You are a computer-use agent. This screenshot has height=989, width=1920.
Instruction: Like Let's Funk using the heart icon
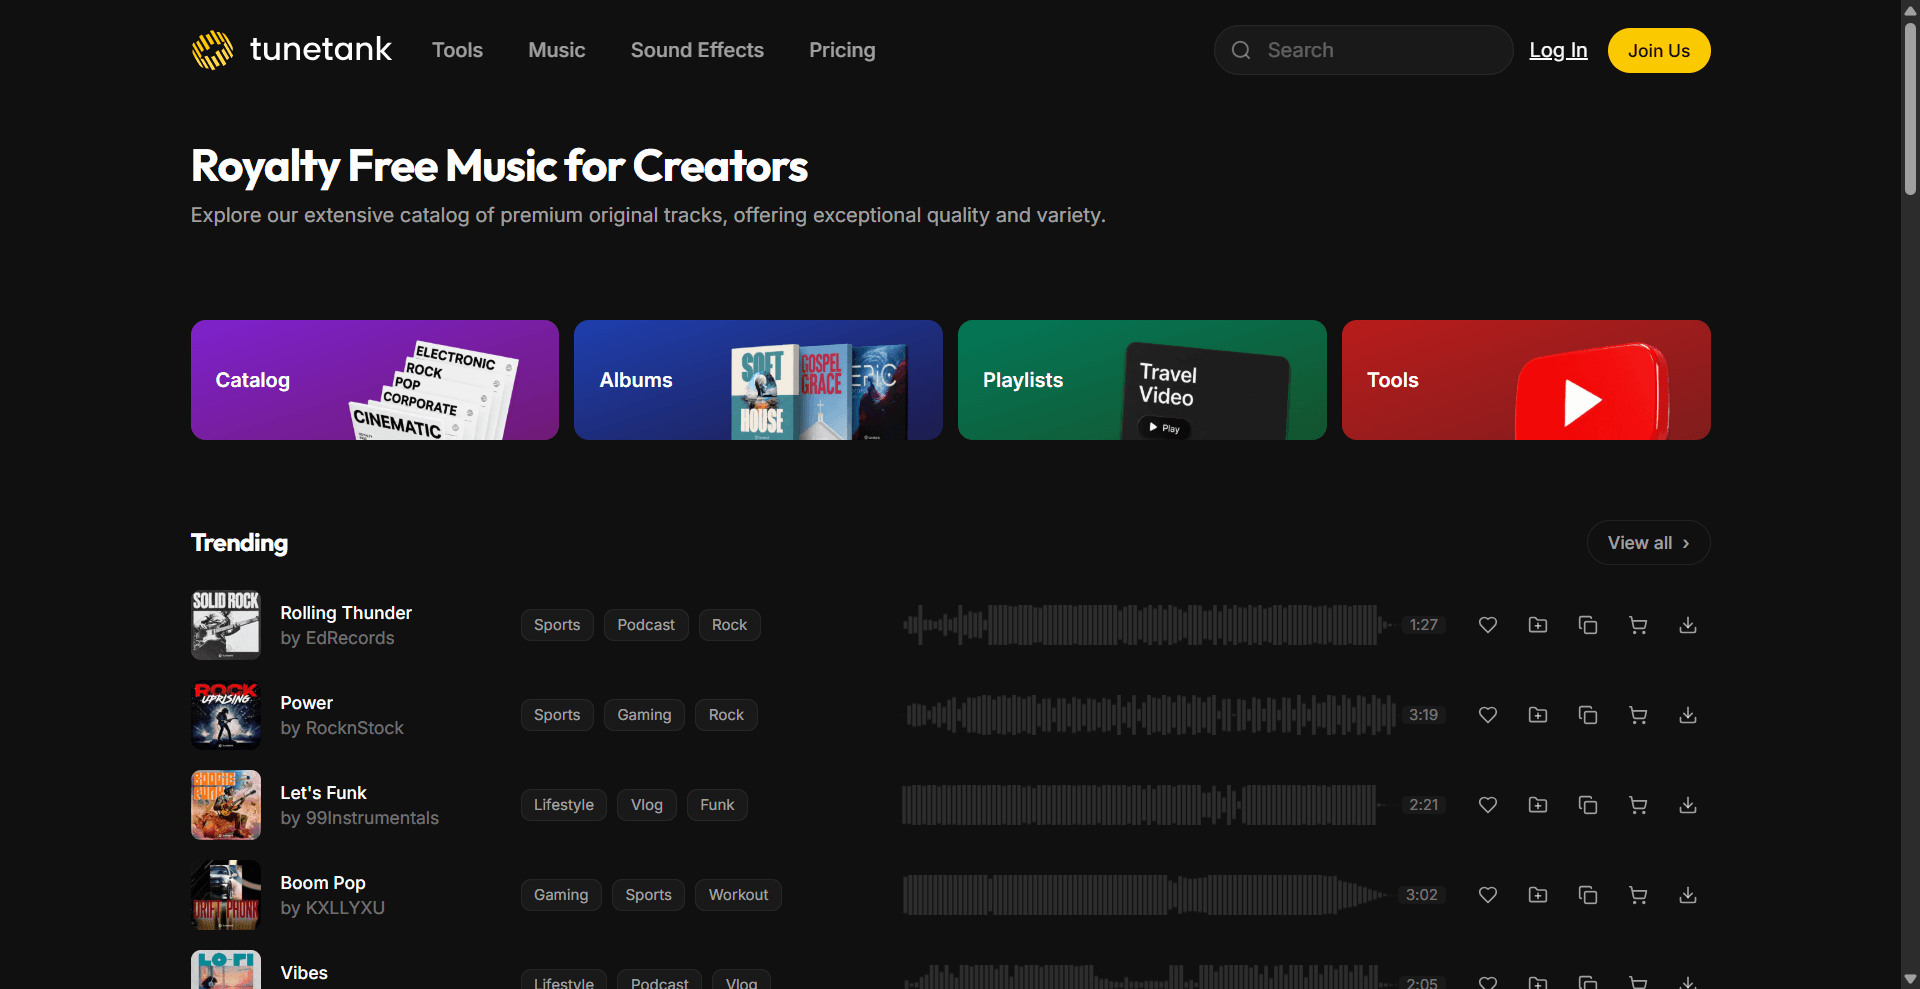click(x=1488, y=805)
